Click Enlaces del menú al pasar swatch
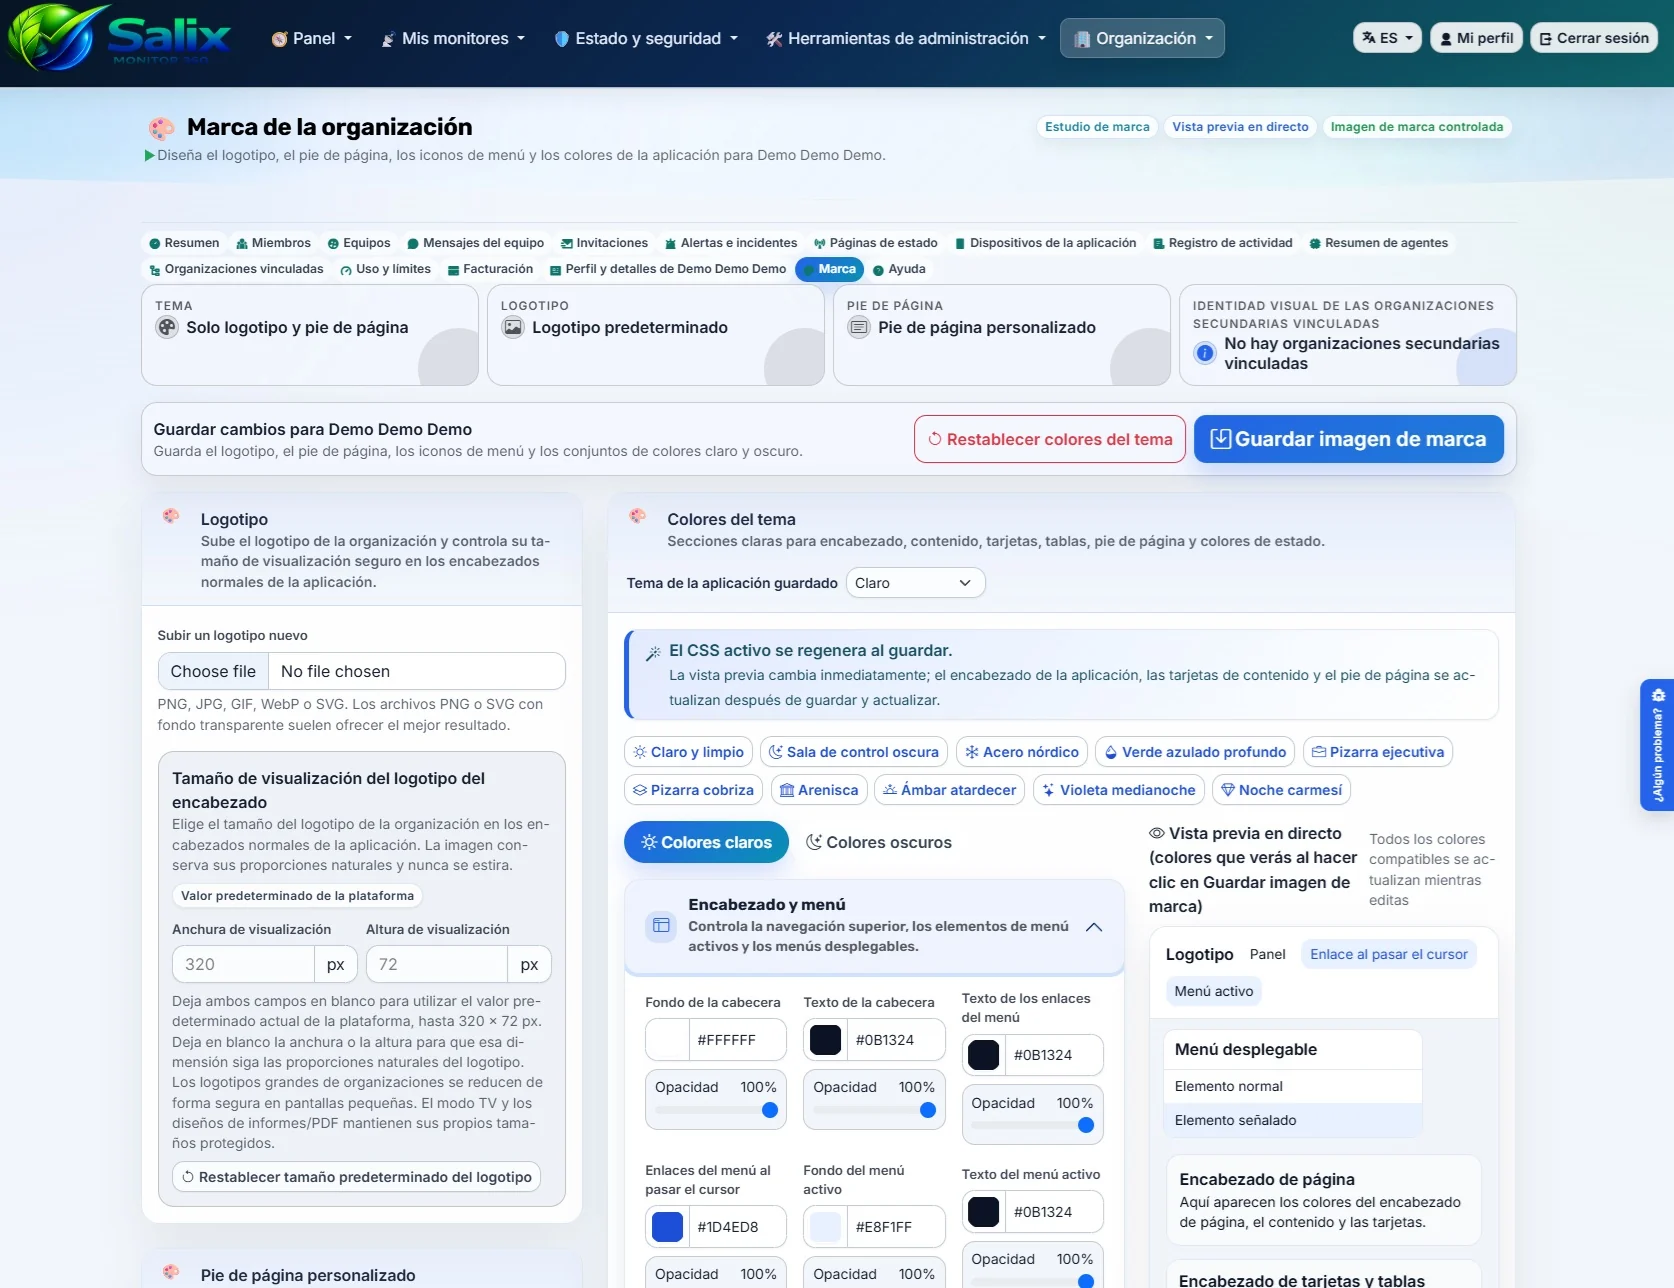The height and width of the screenshot is (1288, 1674). pos(667,1227)
